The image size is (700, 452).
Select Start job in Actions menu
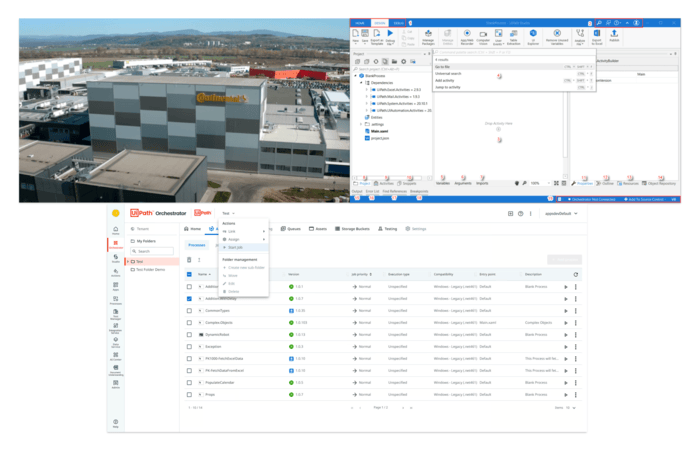click(243, 247)
